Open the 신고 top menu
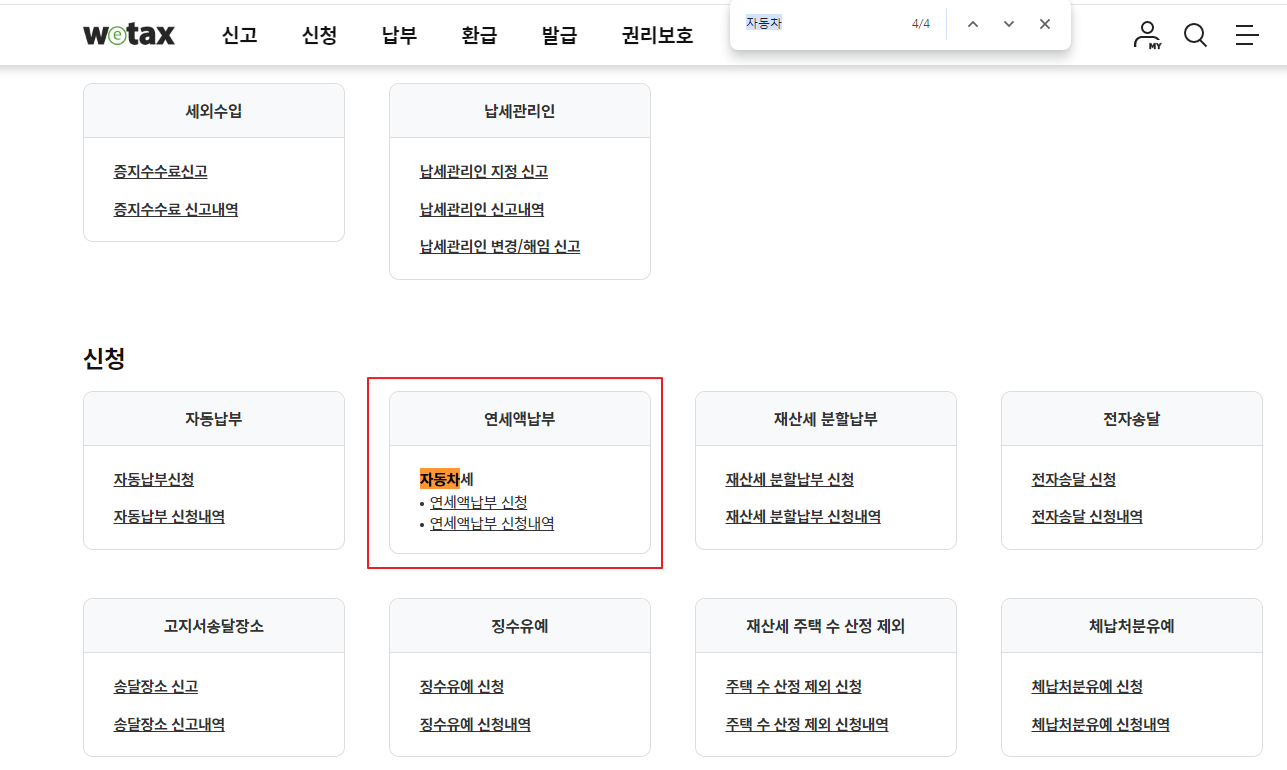 (240, 35)
